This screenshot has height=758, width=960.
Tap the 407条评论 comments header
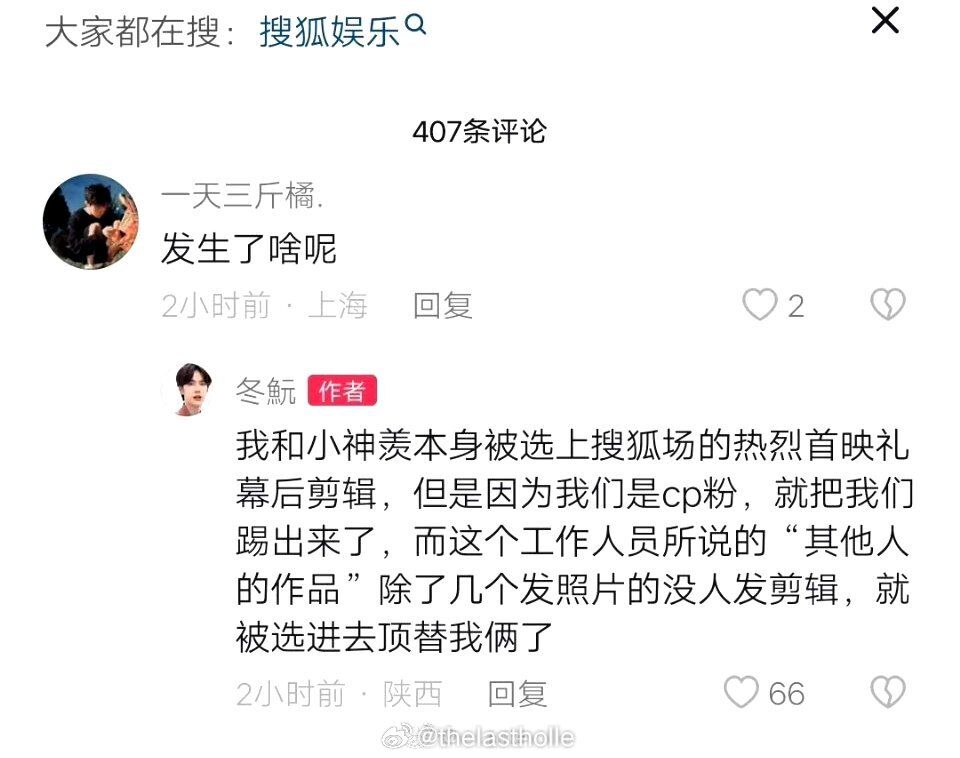coord(479,131)
